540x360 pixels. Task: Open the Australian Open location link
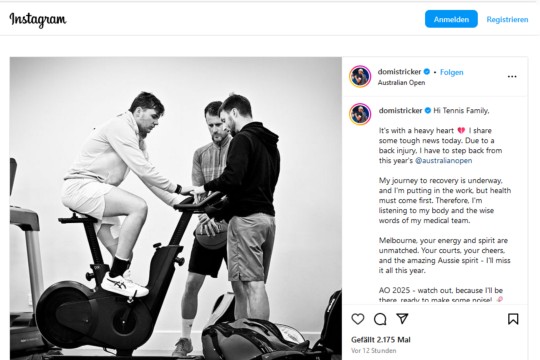pos(401,83)
